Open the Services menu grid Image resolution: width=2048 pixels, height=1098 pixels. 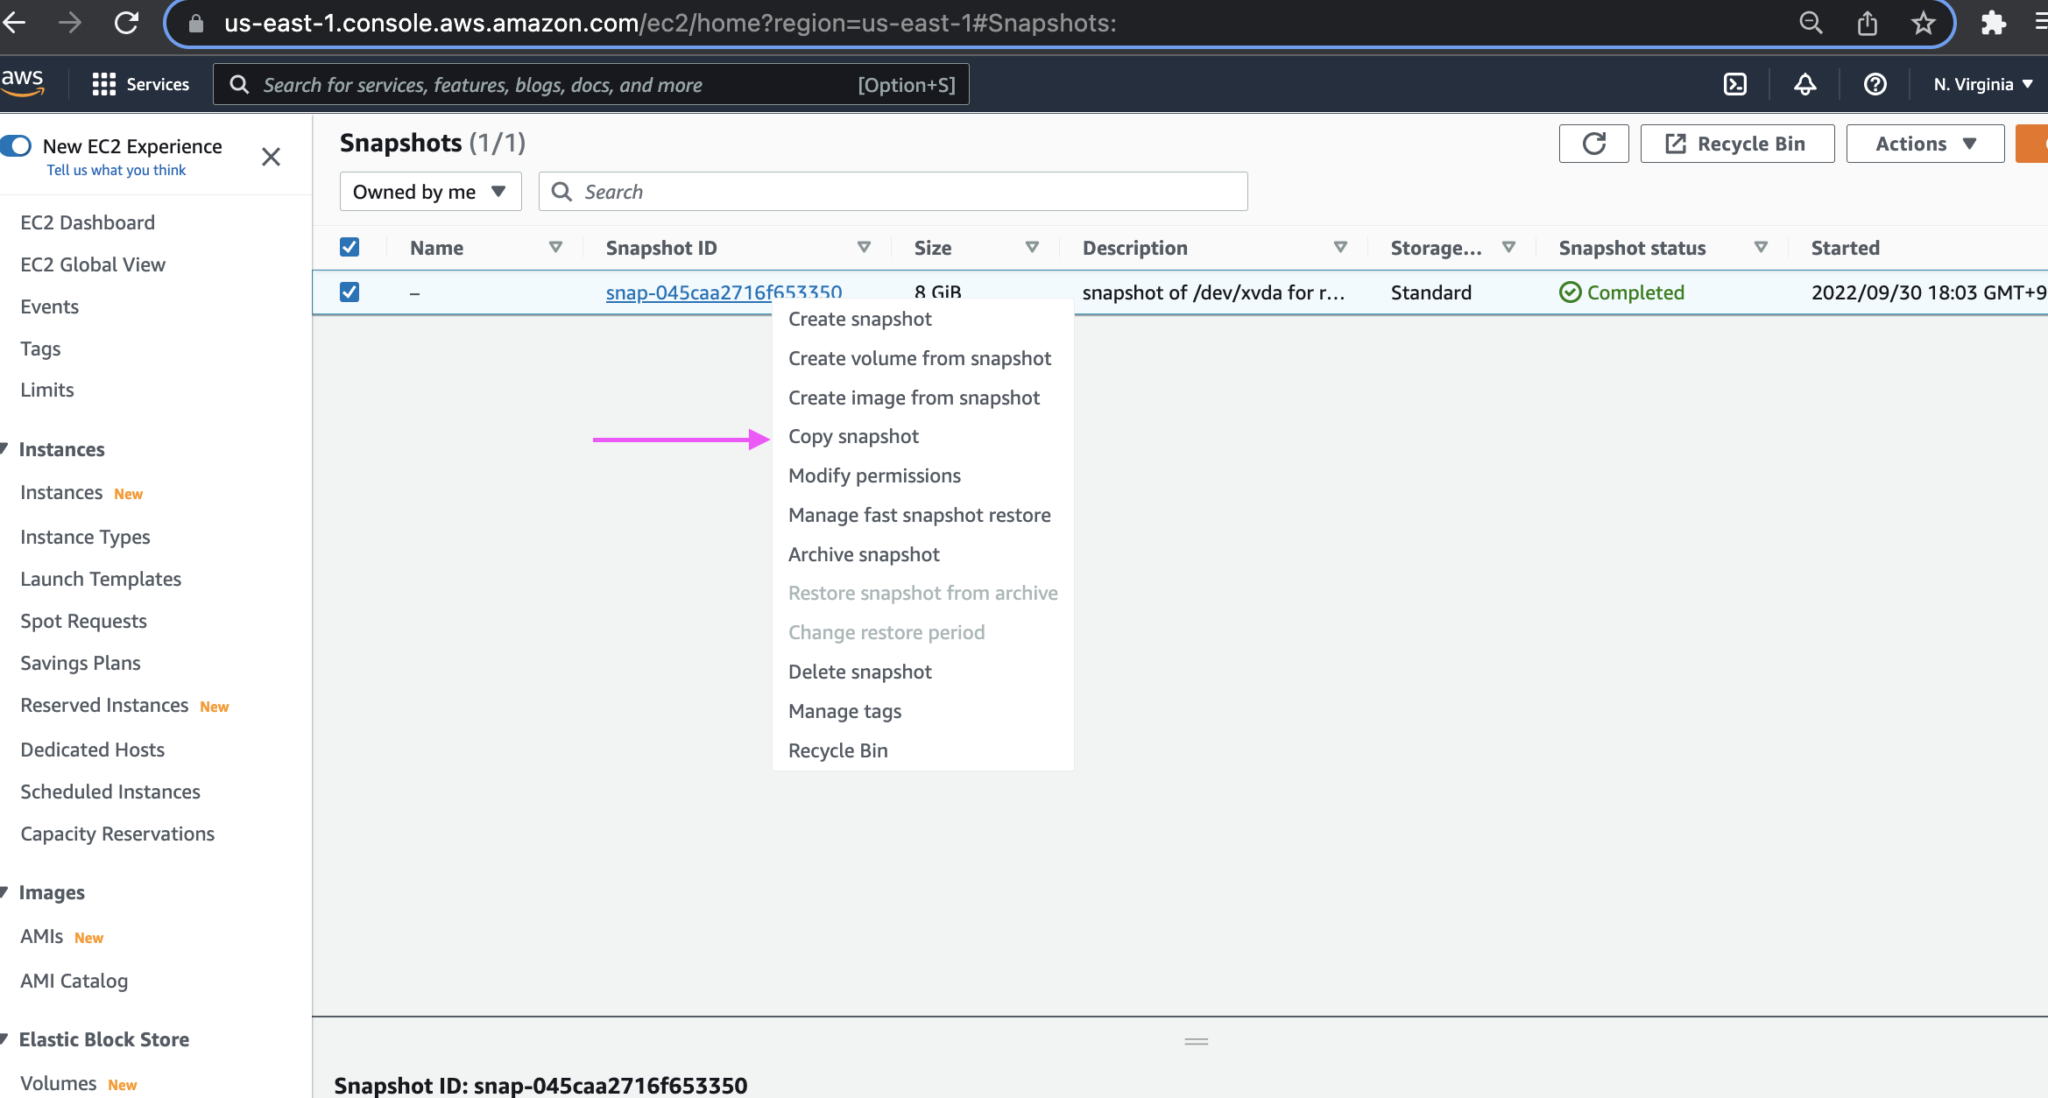[x=140, y=84]
